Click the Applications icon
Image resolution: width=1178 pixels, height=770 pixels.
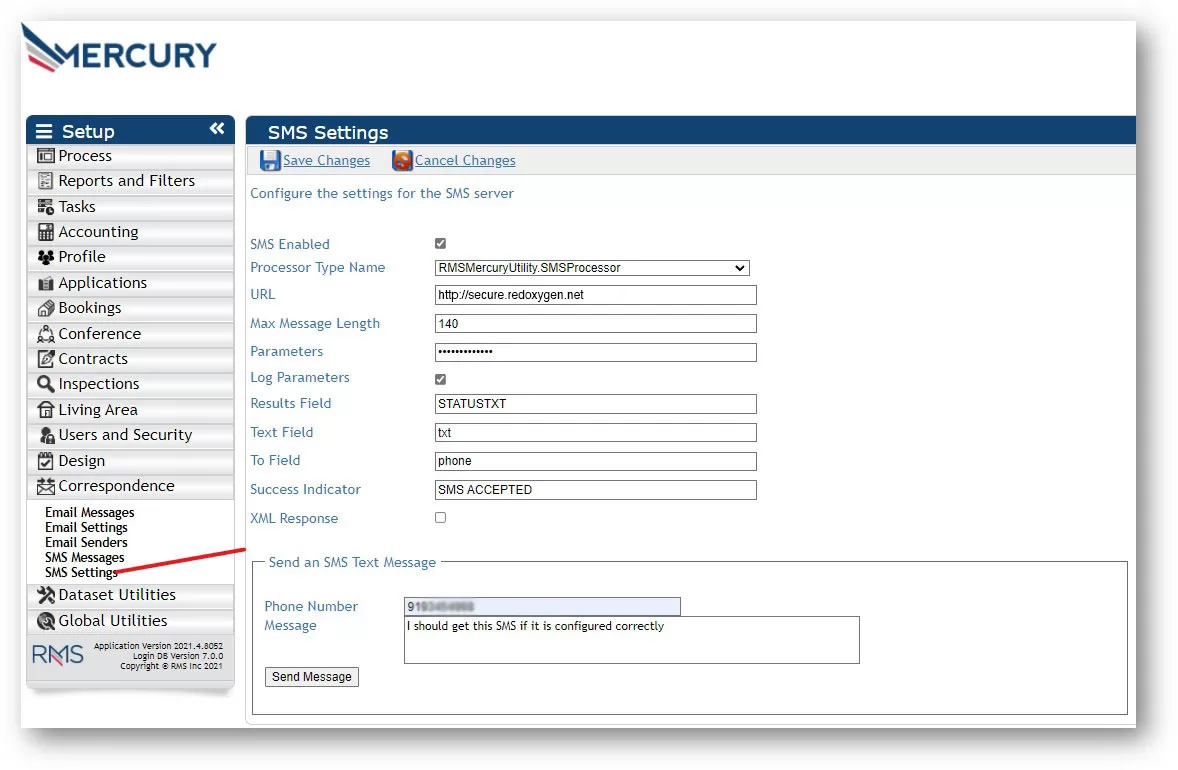[x=46, y=283]
